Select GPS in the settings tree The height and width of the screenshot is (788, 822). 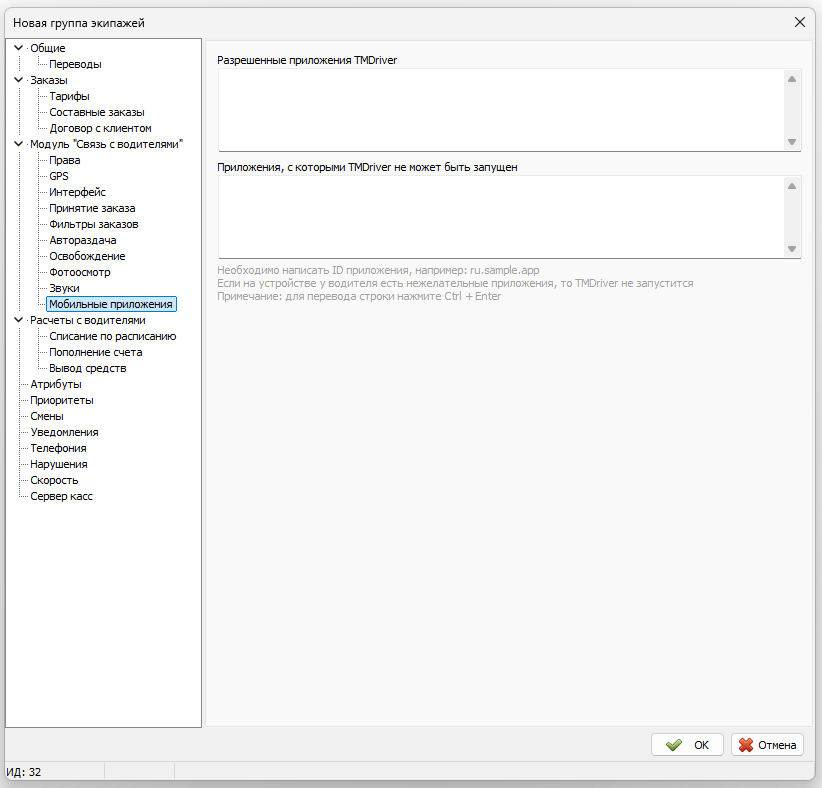click(x=59, y=176)
